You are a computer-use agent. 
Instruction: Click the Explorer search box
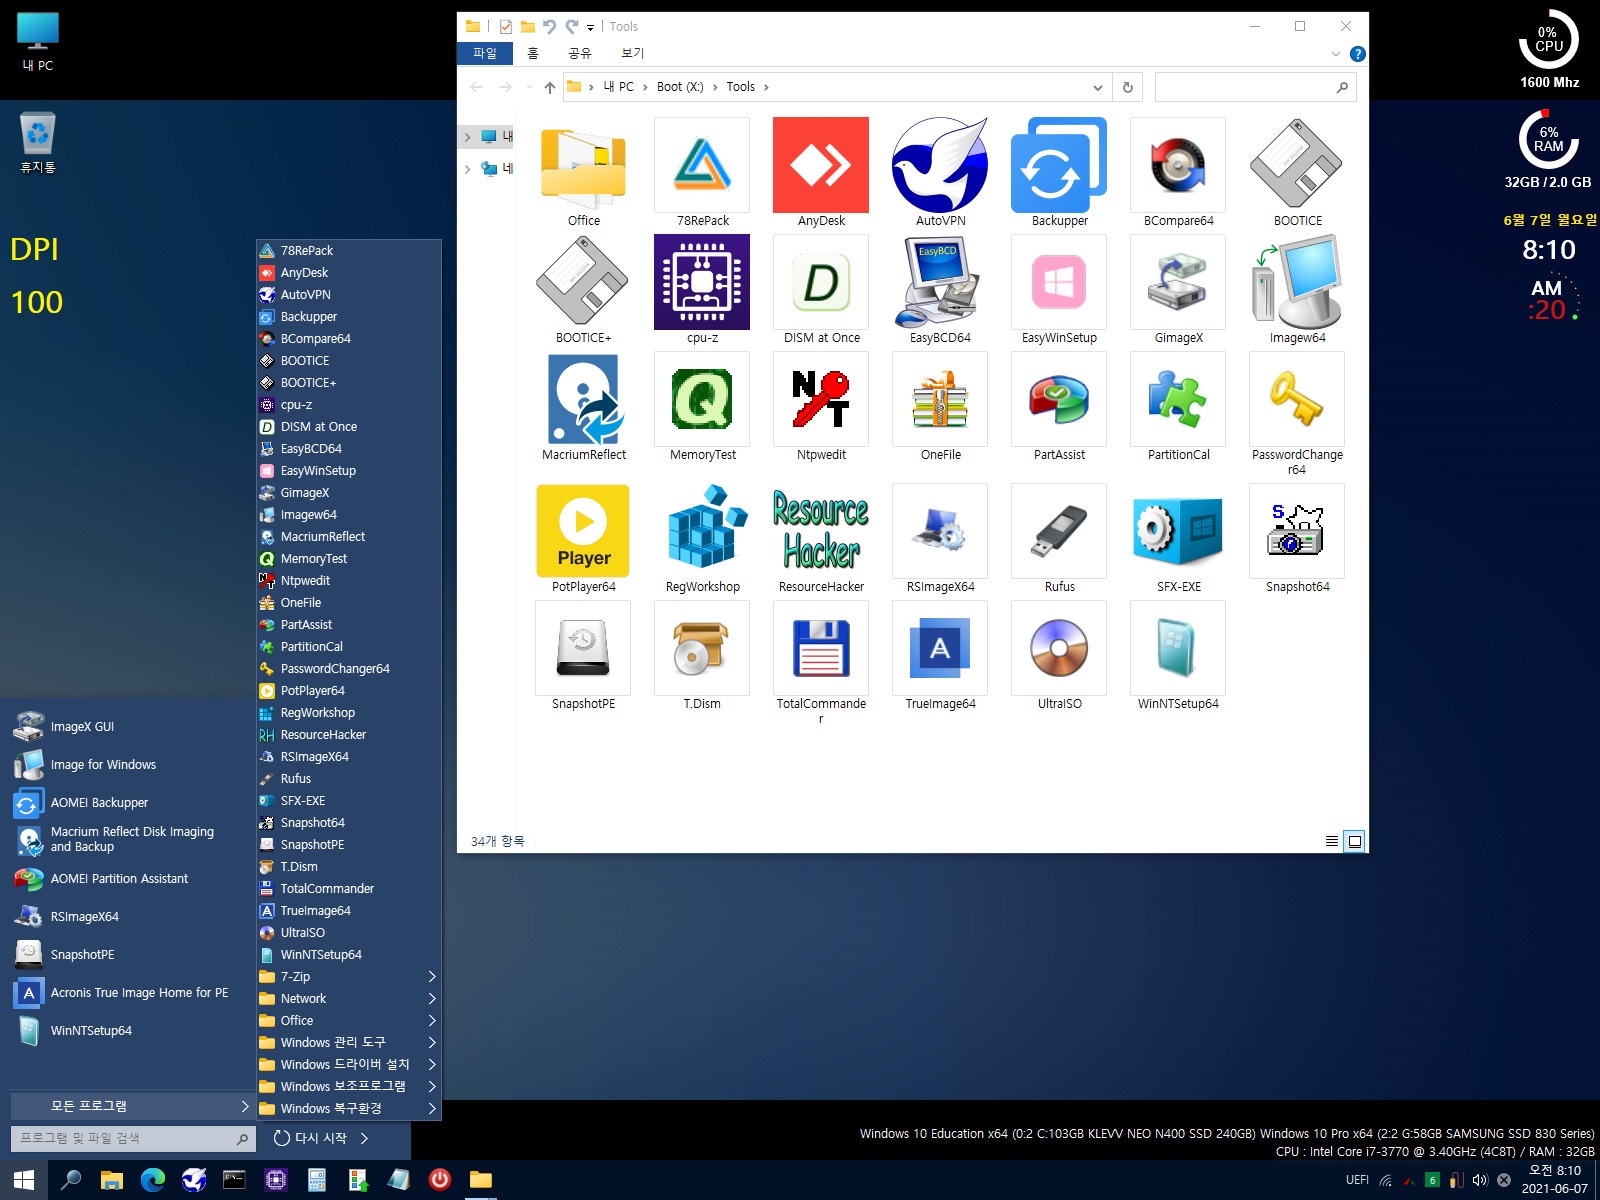point(1255,87)
